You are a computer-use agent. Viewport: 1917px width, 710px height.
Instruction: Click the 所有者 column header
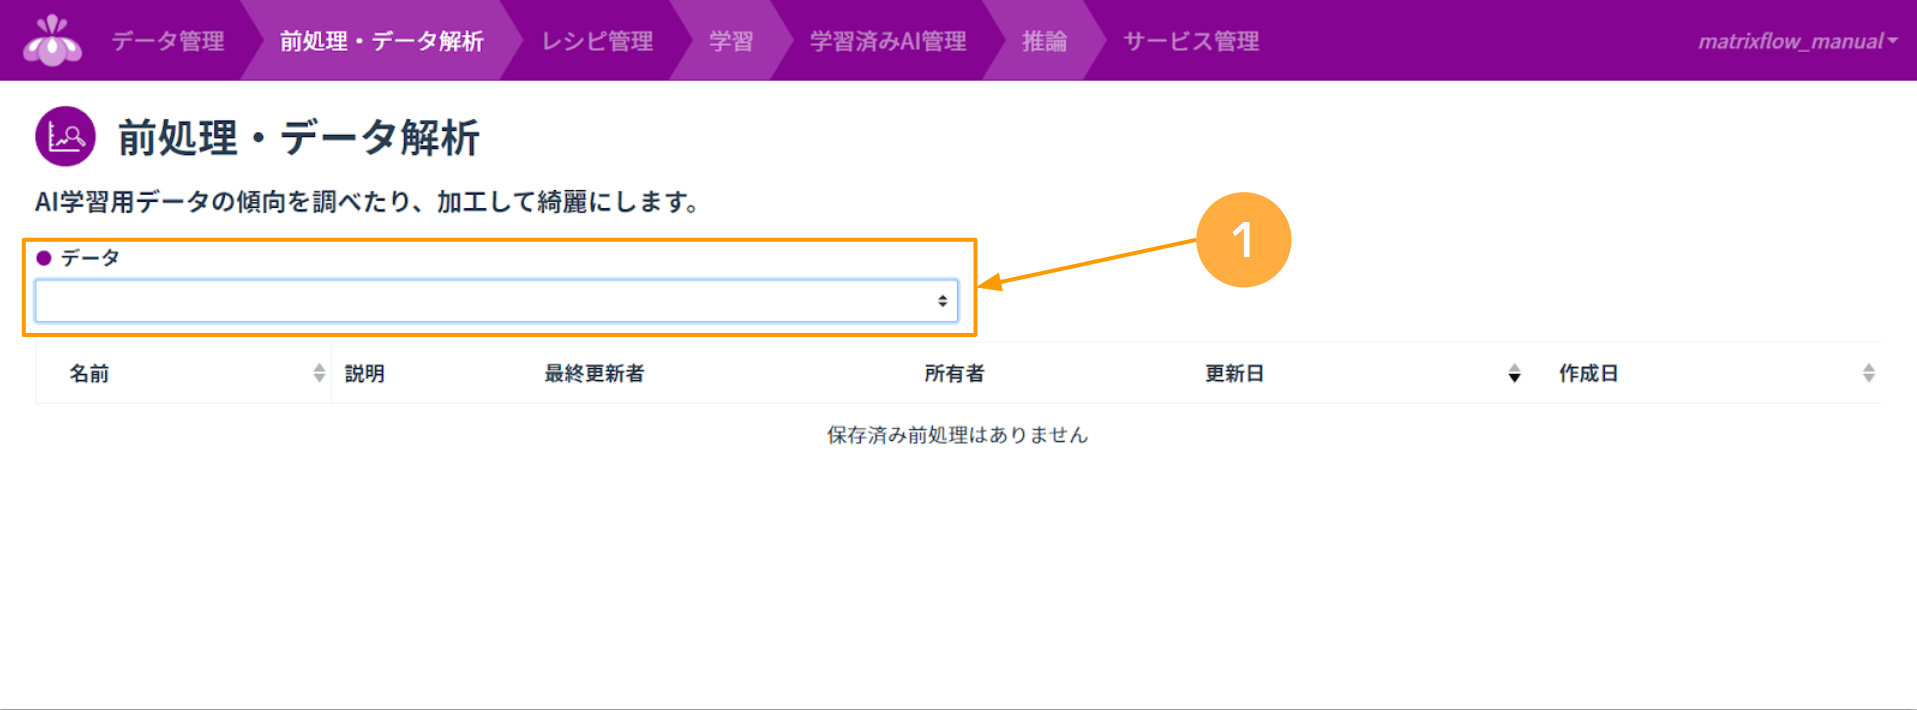point(954,373)
